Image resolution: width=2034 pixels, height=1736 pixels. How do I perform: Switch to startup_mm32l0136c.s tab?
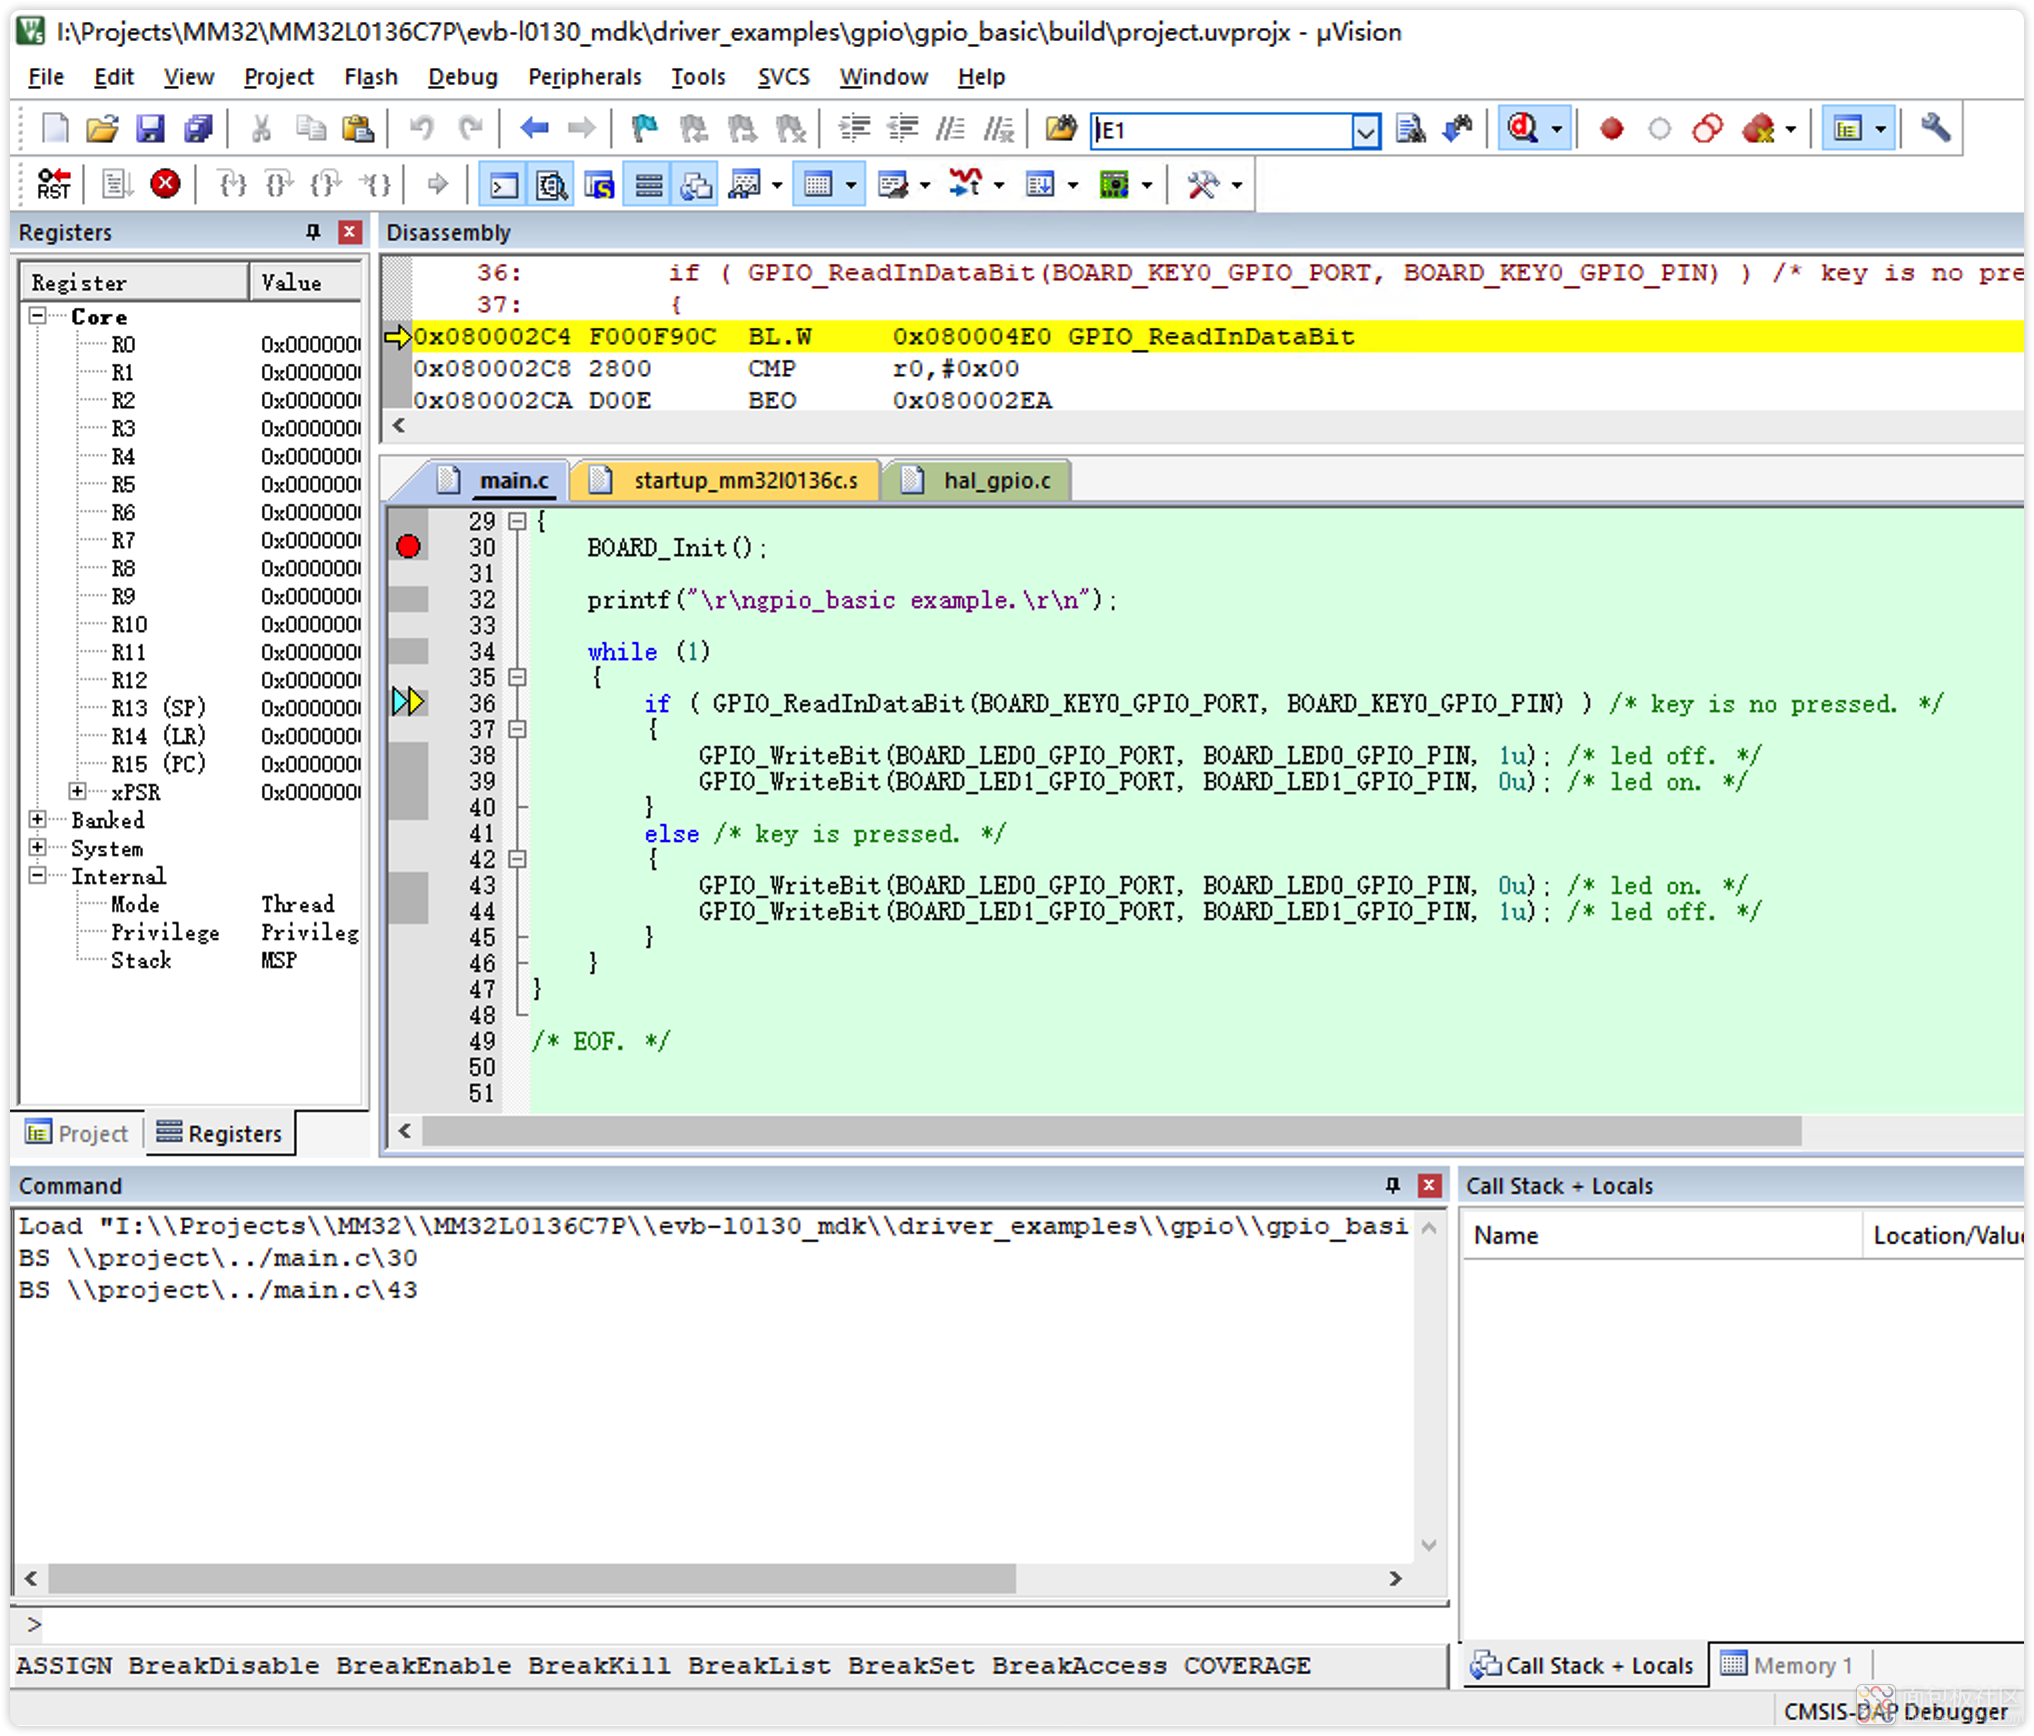tap(727, 480)
